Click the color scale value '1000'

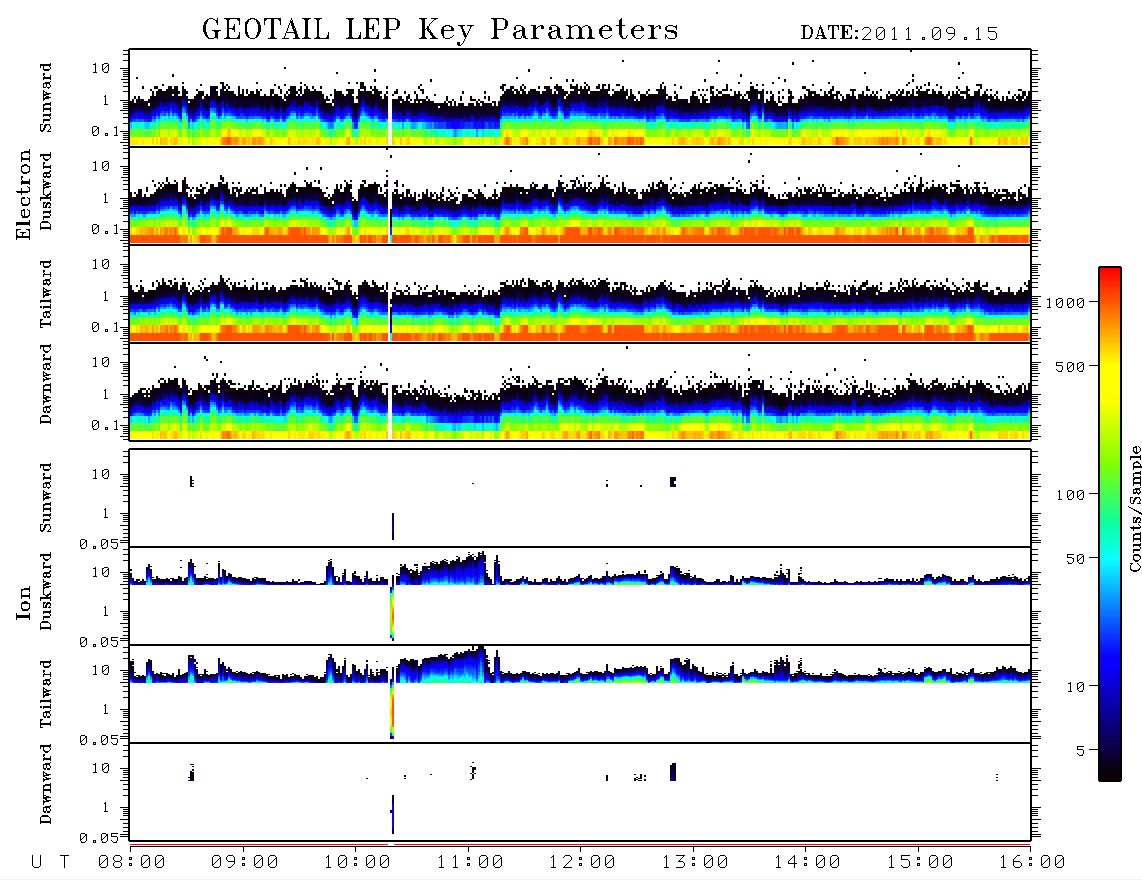[1065, 303]
